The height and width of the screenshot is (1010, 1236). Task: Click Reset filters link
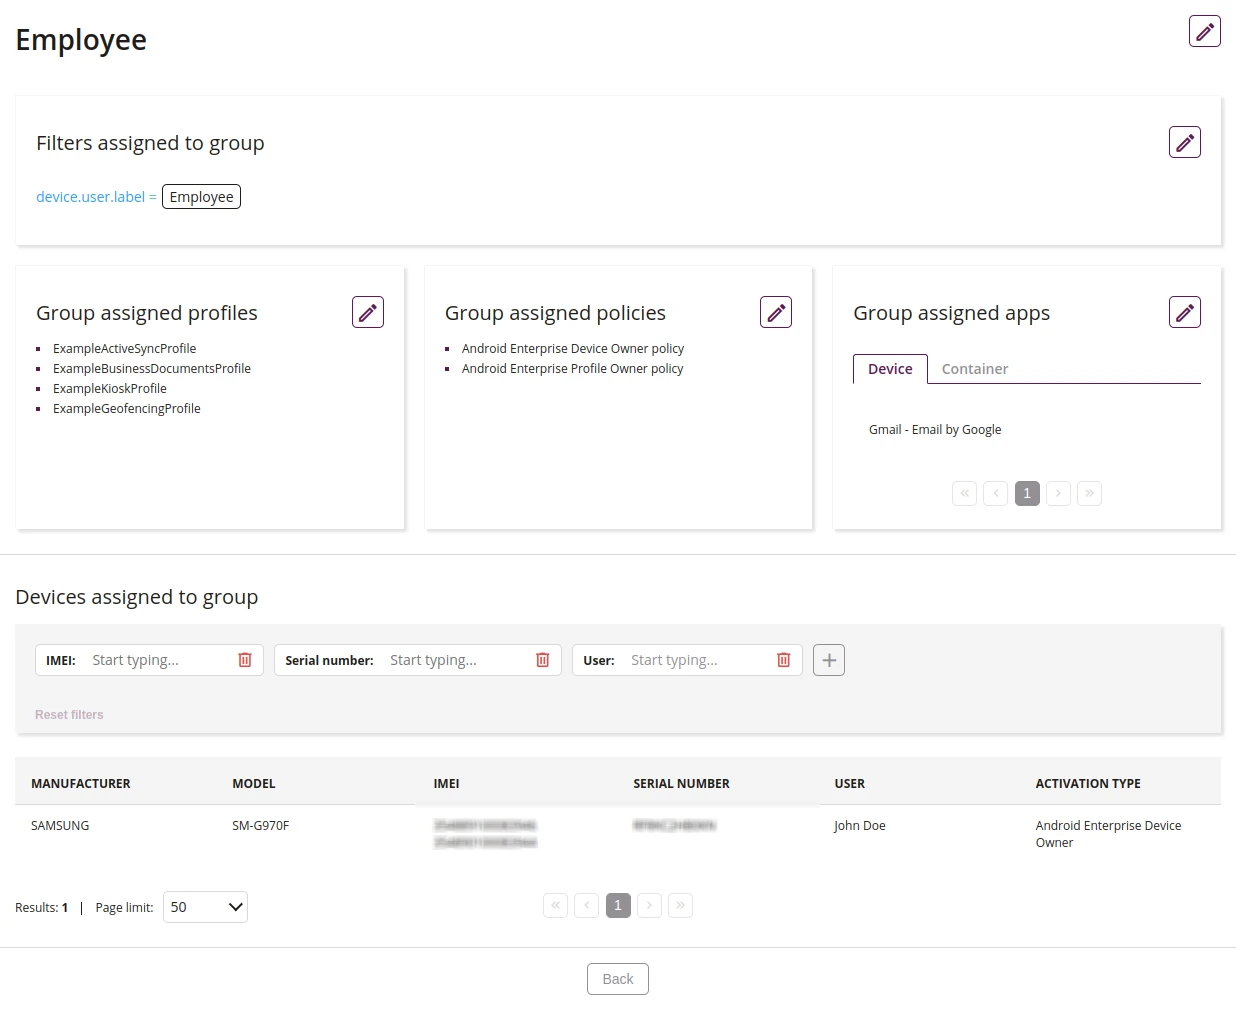69,715
